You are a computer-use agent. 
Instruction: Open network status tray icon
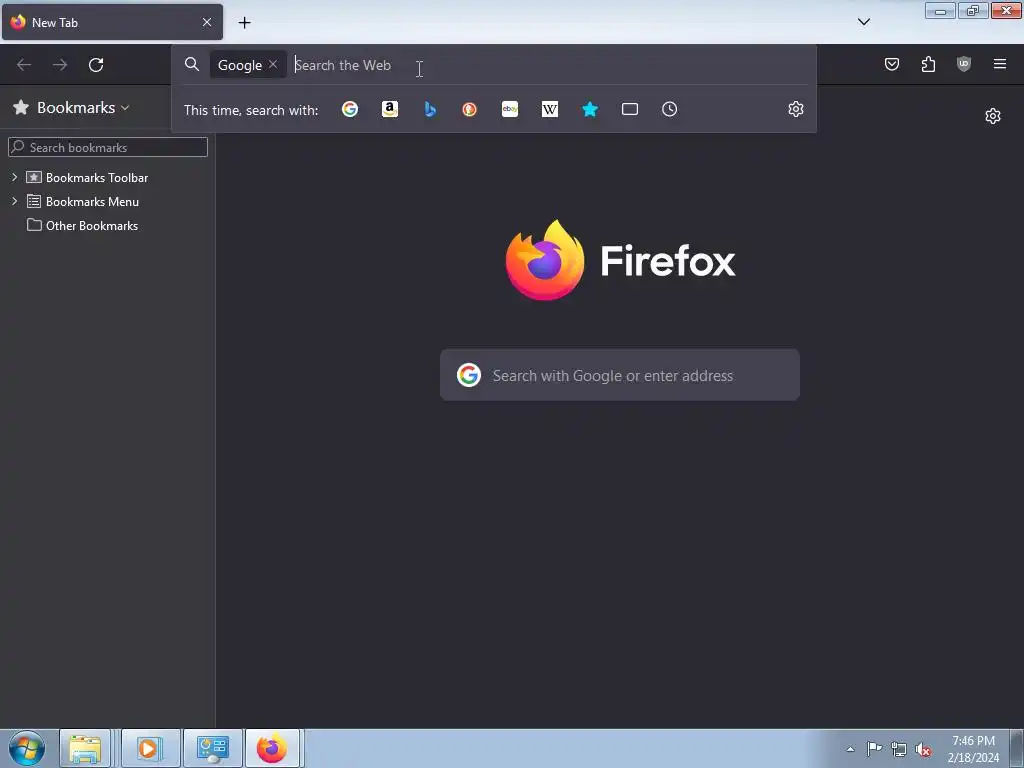click(899, 749)
